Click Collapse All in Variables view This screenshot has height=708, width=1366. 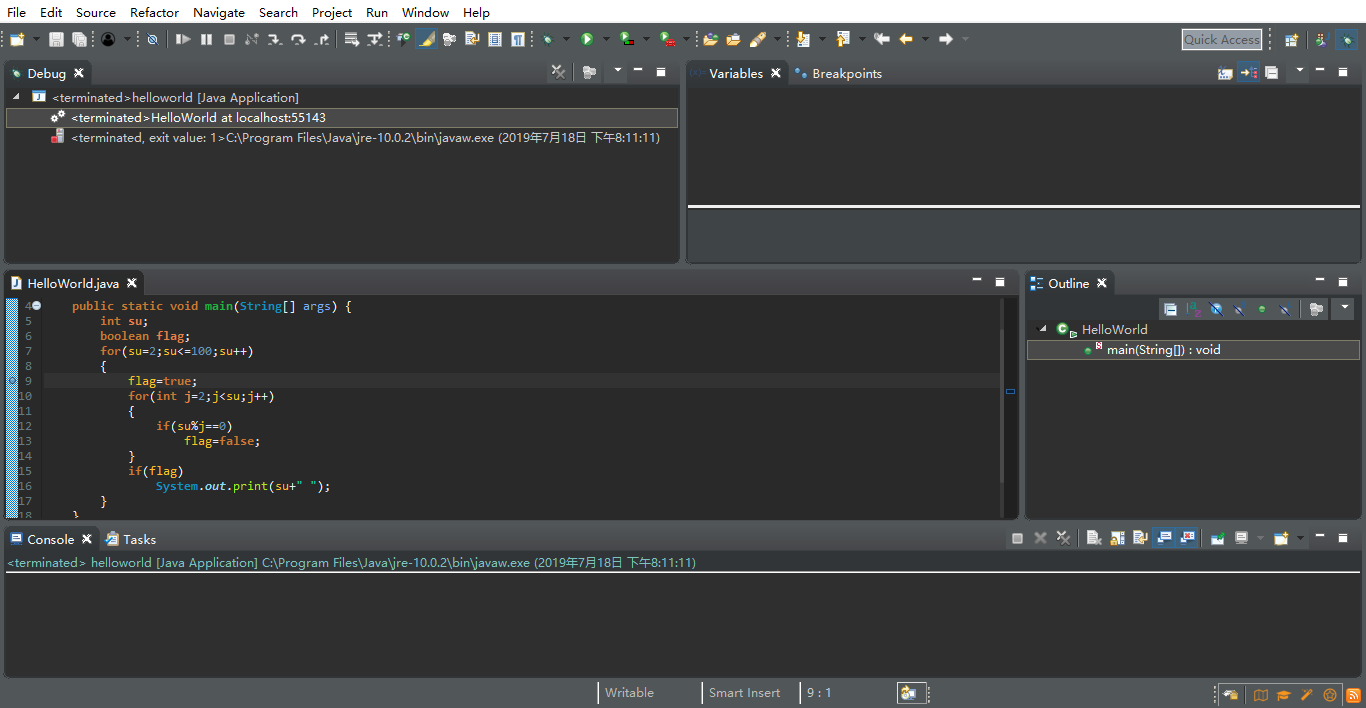1271,72
